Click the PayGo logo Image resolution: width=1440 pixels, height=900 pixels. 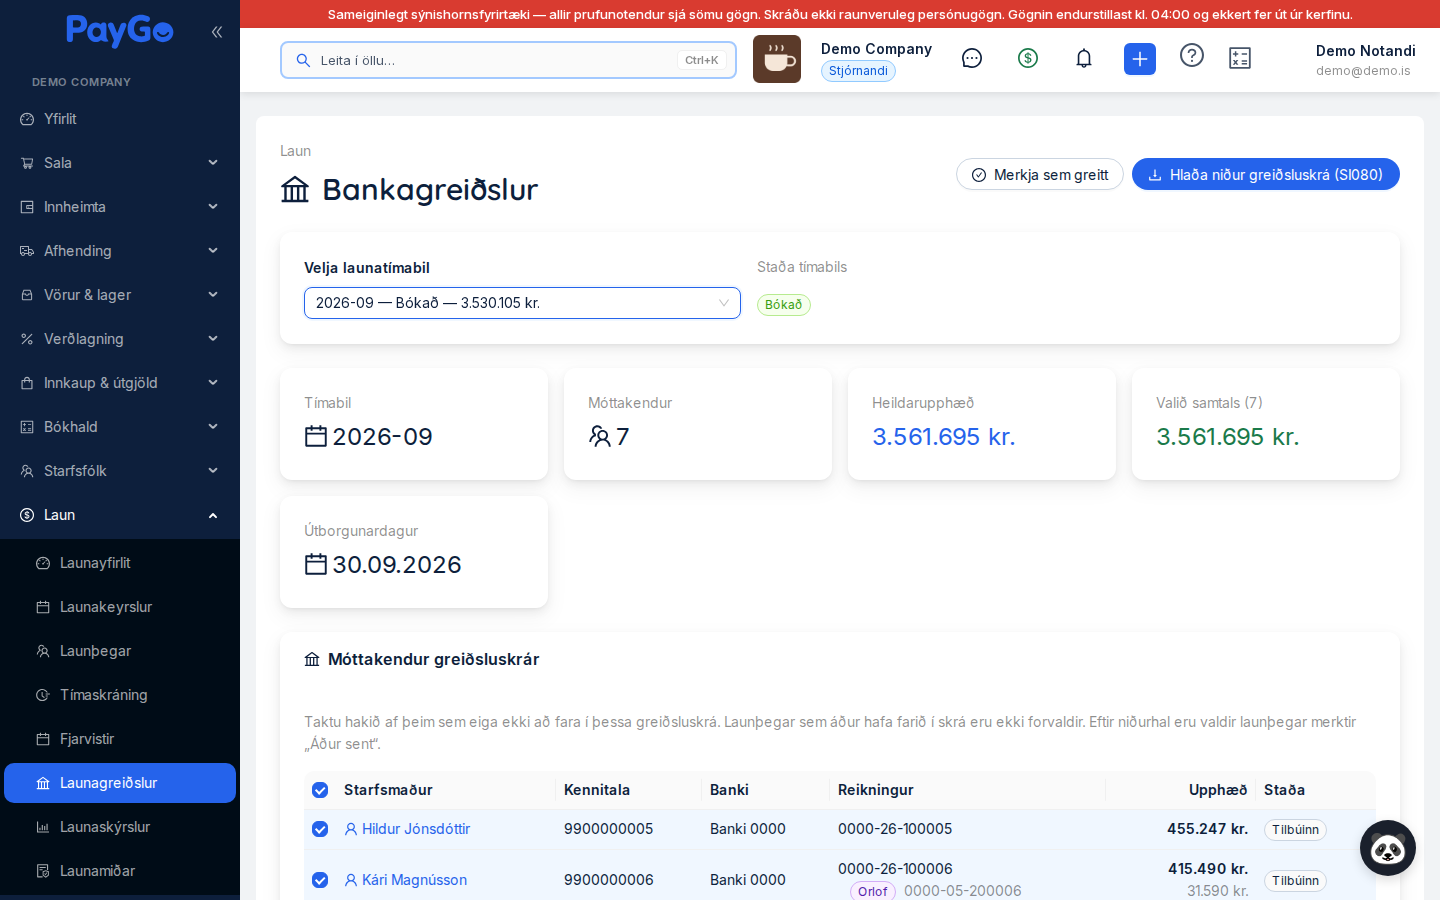(120, 31)
